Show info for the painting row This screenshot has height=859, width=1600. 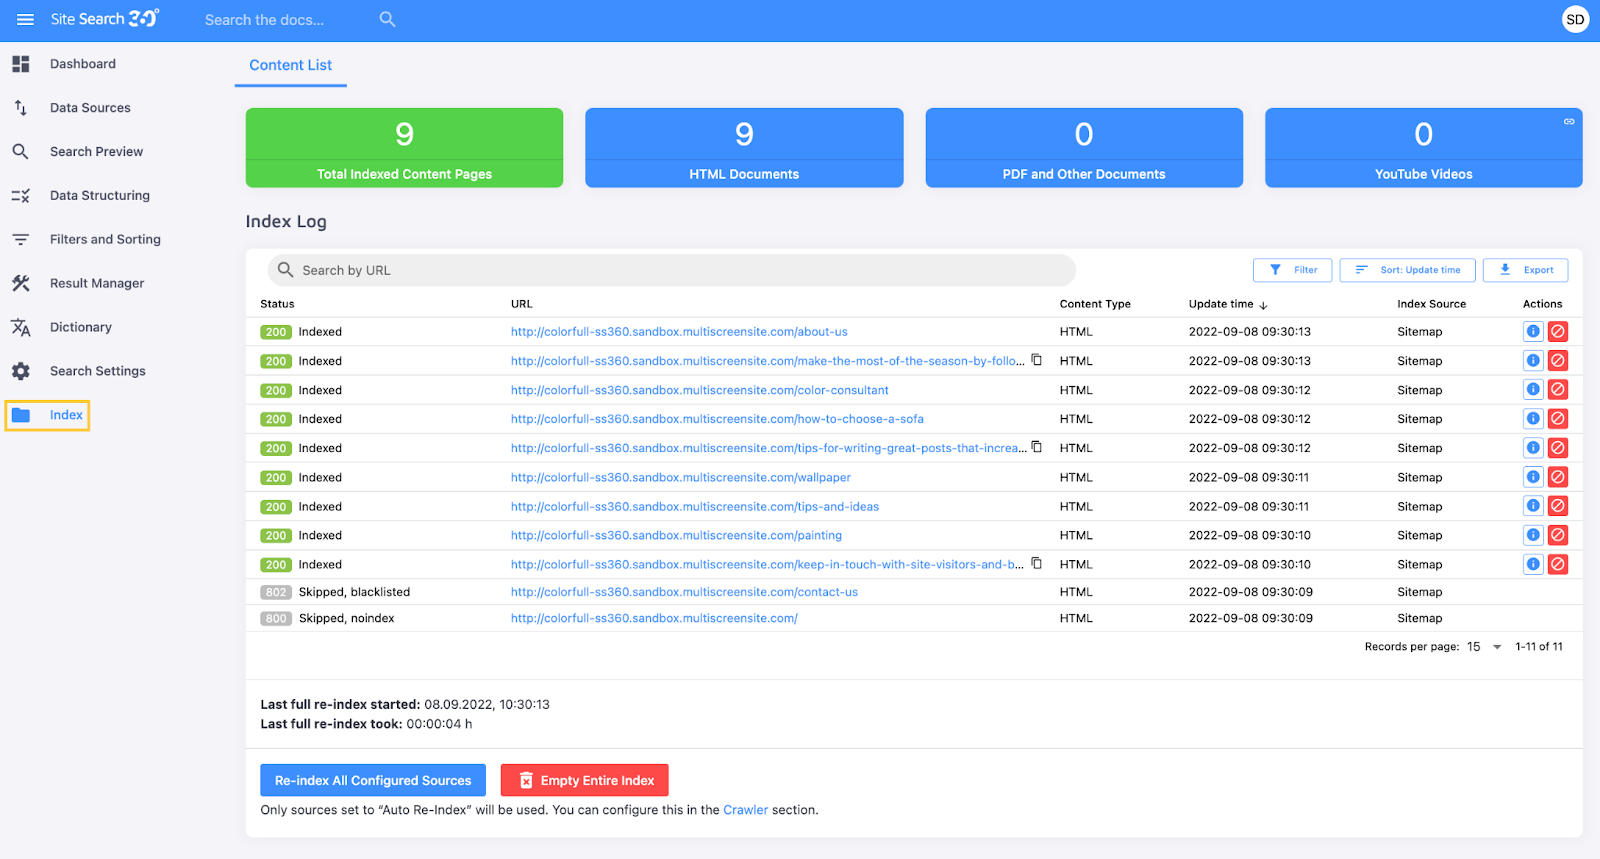coord(1533,535)
